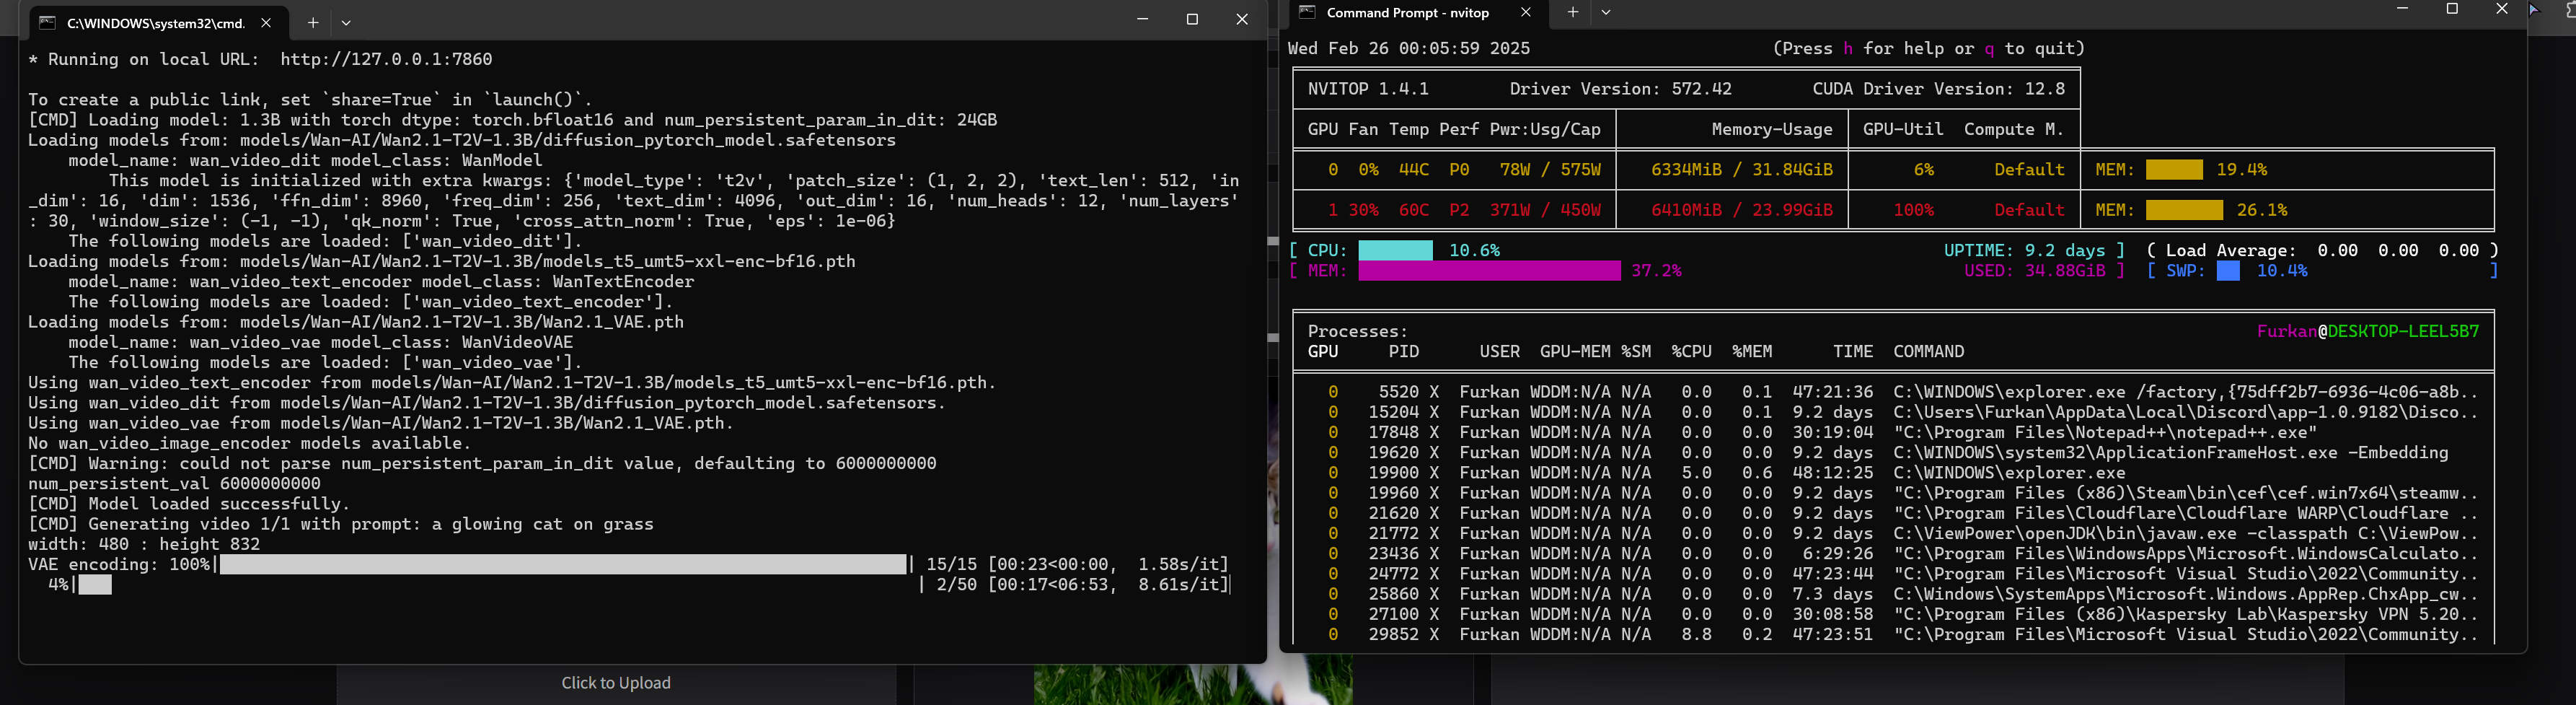Click the CPU 10.6% usage bar
This screenshot has height=705, width=2576.
point(1395,250)
